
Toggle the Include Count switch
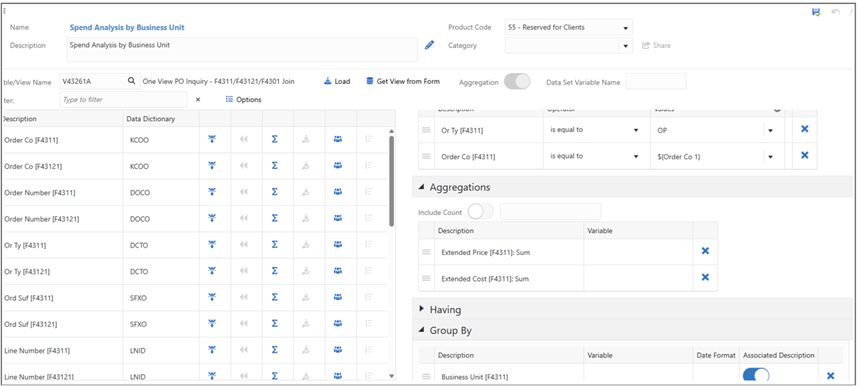click(x=480, y=212)
